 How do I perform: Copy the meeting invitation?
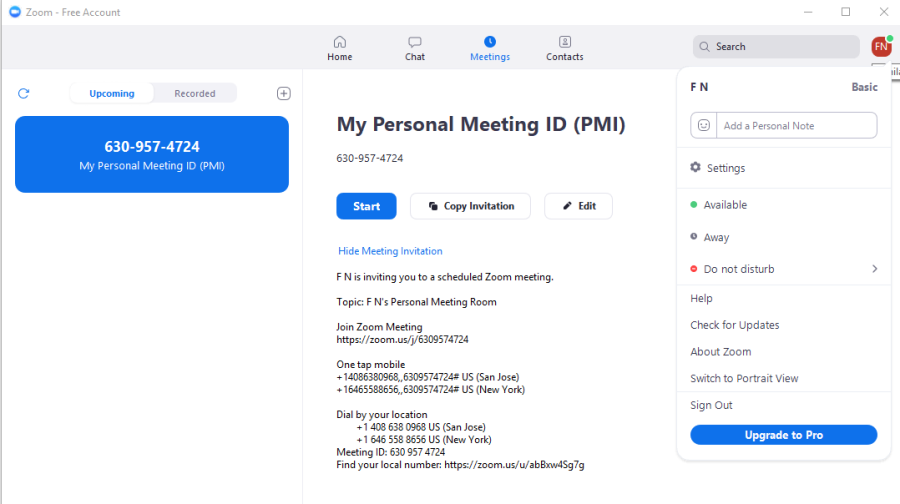470,206
